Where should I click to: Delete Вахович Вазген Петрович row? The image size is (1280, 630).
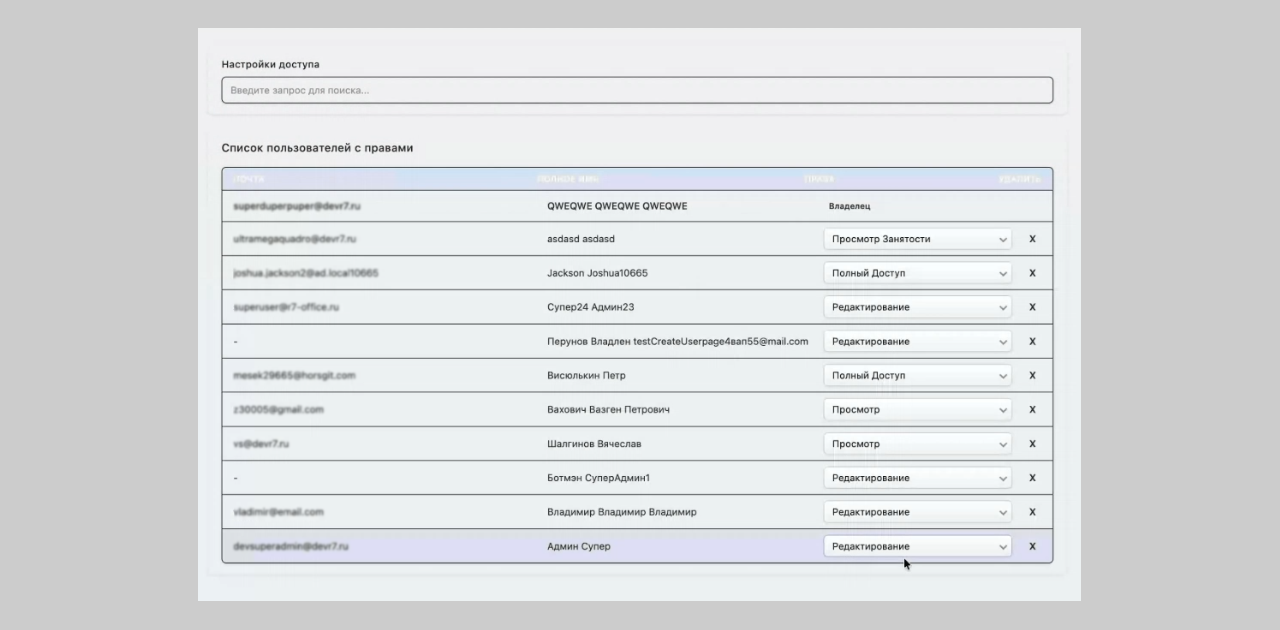pos(1032,410)
